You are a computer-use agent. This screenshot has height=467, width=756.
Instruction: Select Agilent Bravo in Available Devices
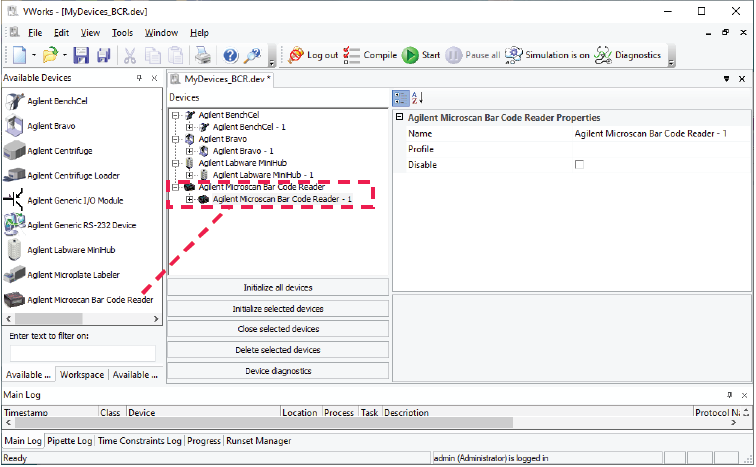tap(51, 126)
